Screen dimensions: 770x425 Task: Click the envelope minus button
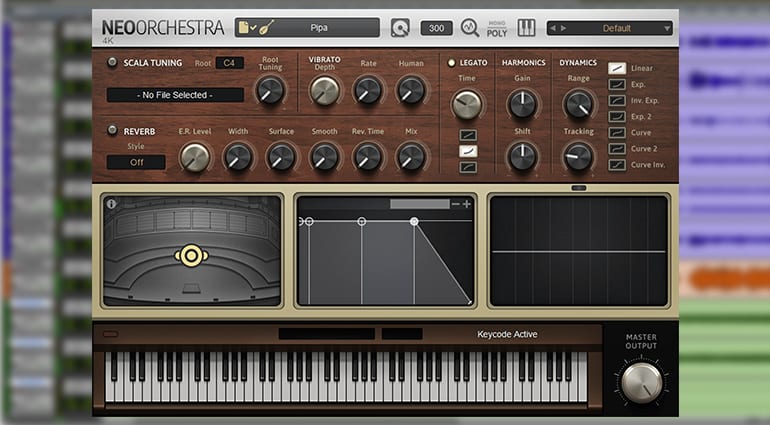tap(456, 204)
